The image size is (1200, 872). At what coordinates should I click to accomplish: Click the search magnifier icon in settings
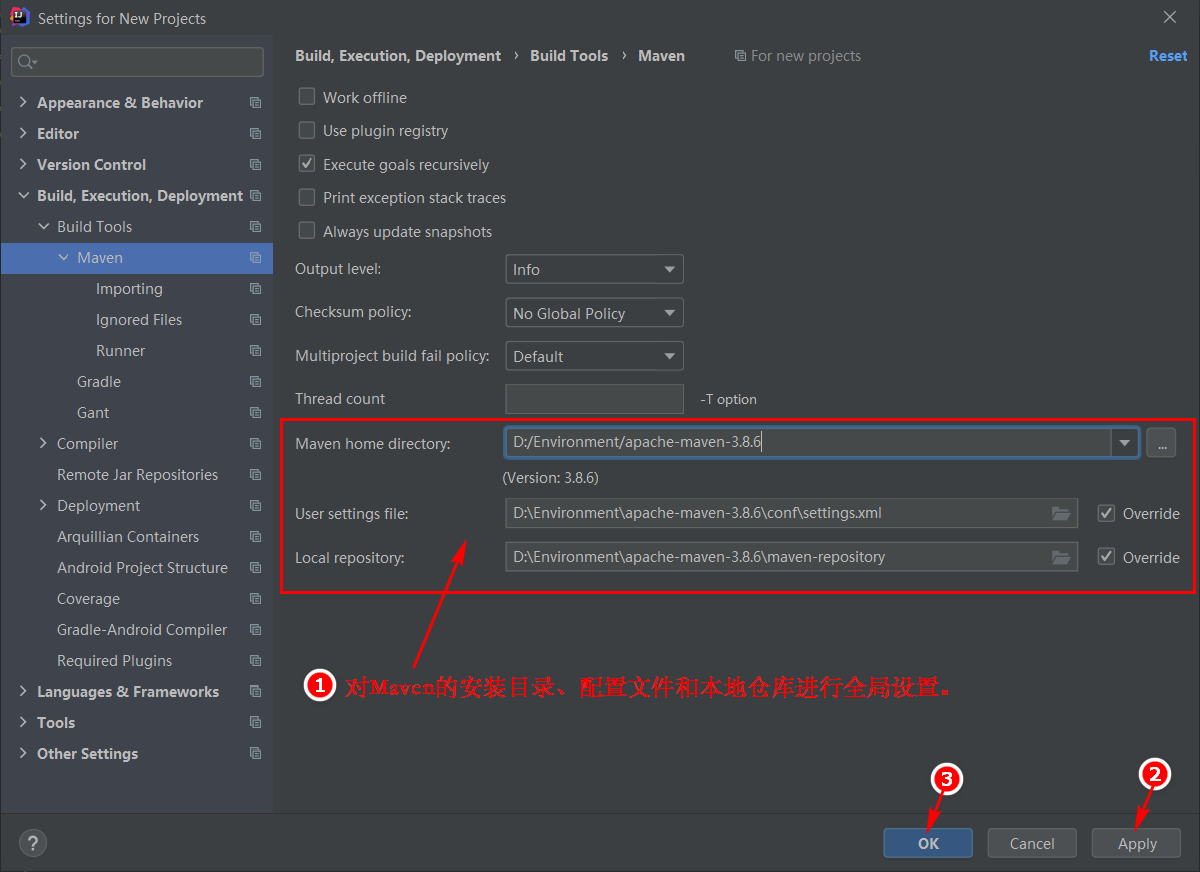click(x=27, y=62)
